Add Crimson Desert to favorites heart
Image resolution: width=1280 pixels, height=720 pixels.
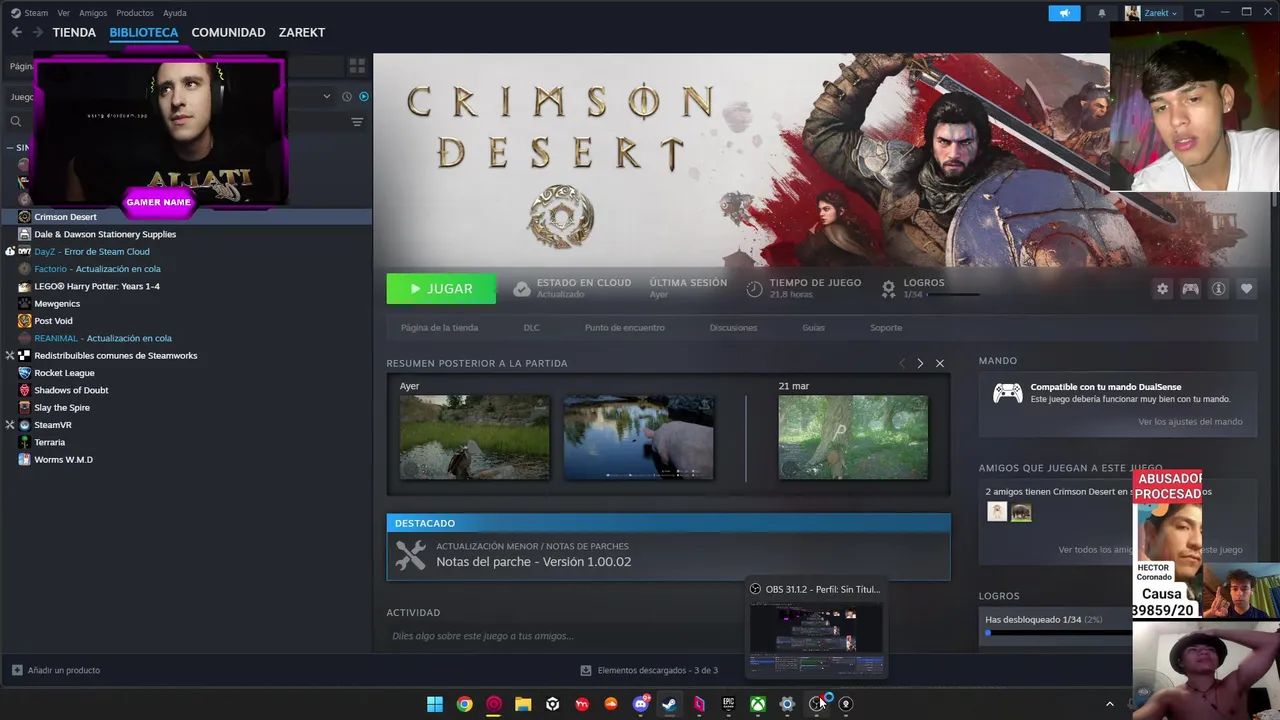(x=1246, y=289)
